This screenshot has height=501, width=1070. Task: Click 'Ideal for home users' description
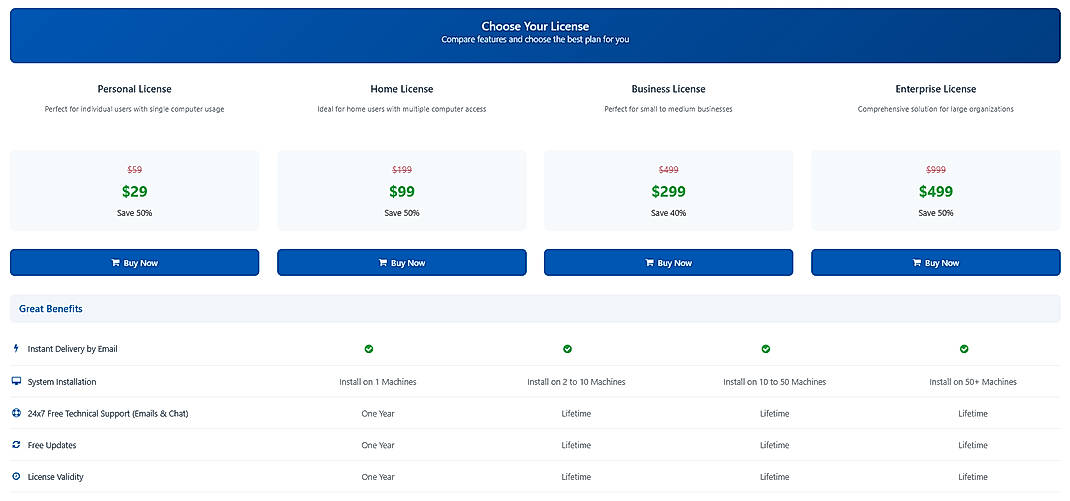tap(402, 109)
